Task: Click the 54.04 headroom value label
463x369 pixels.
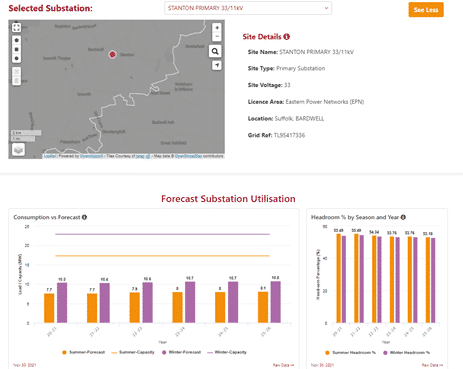Action: (x=374, y=232)
